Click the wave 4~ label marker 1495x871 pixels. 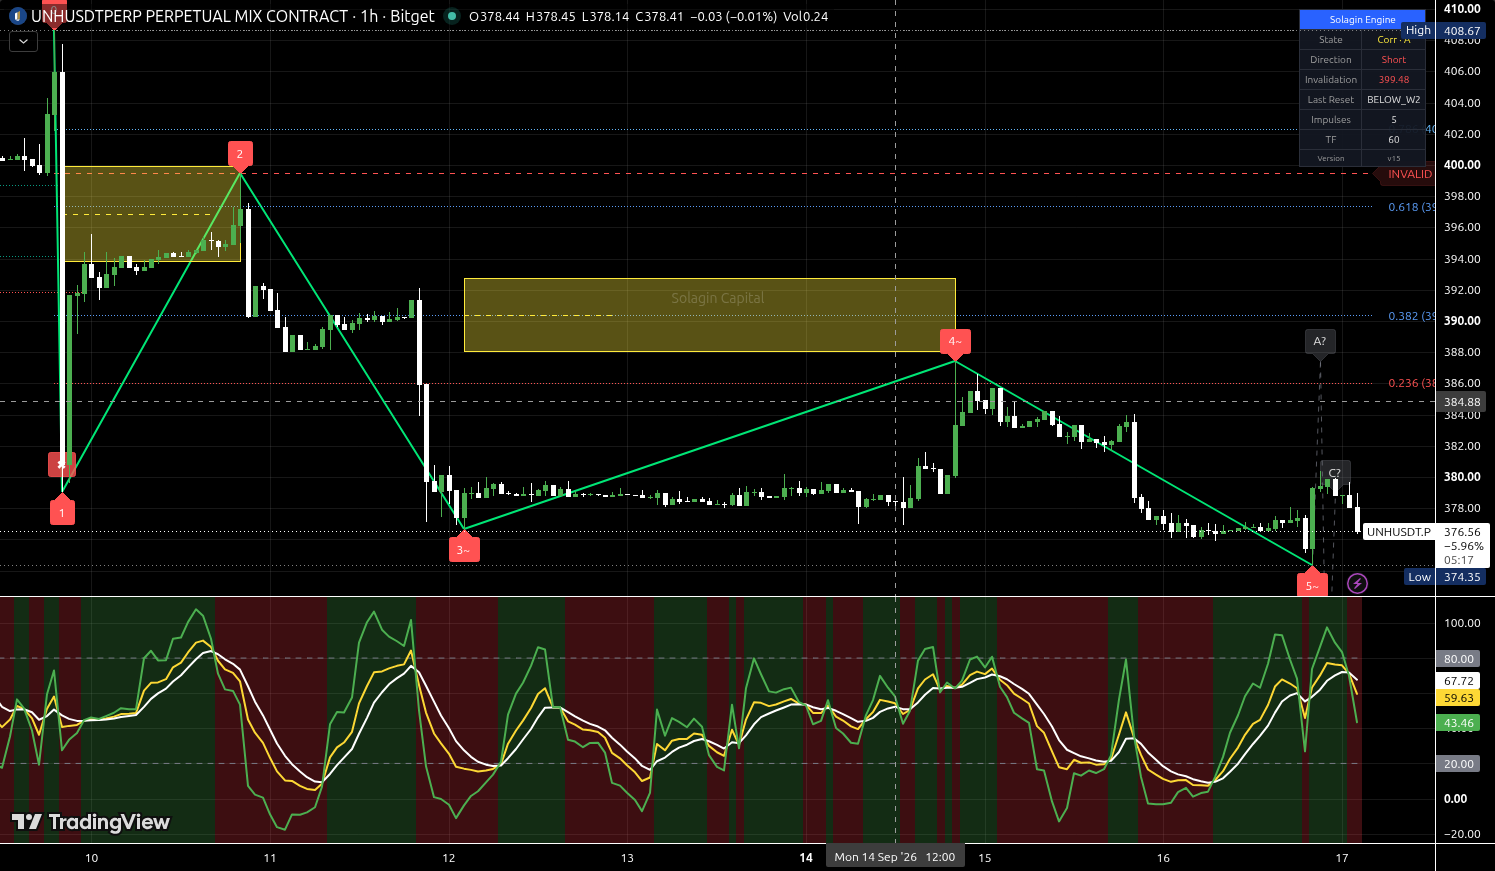click(x=955, y=342)
